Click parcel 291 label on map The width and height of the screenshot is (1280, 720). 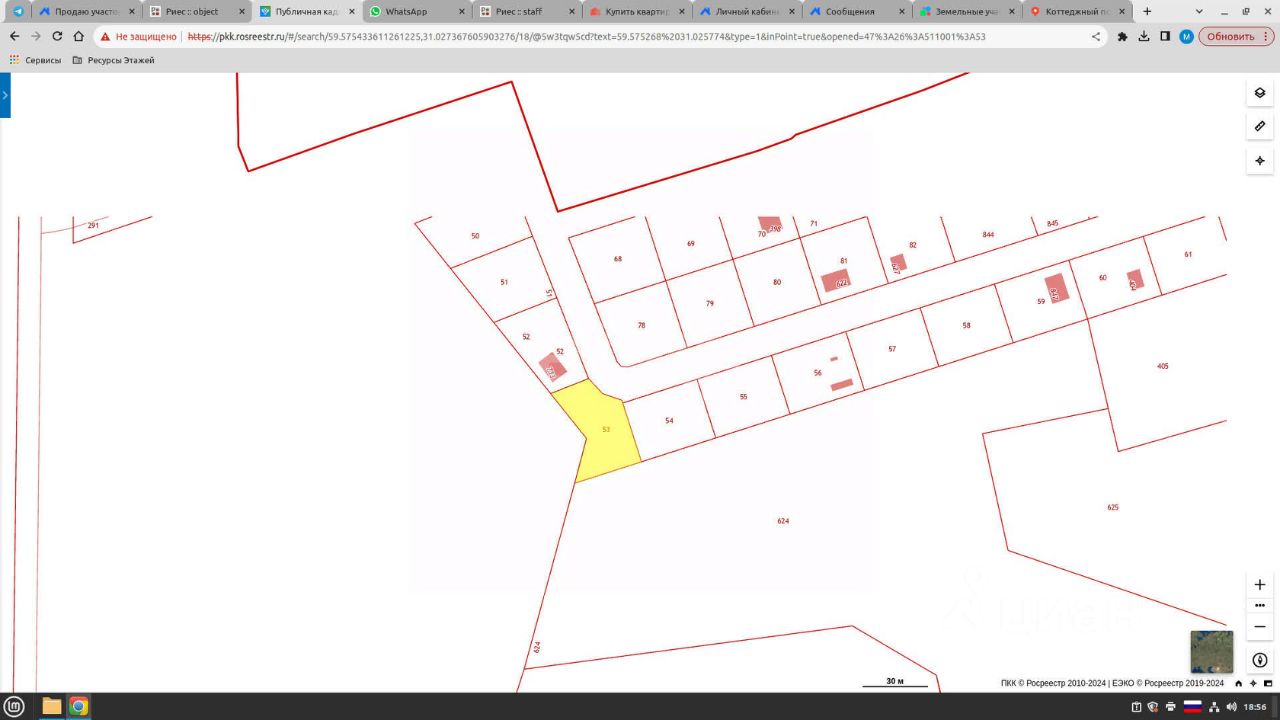[93, 226]
